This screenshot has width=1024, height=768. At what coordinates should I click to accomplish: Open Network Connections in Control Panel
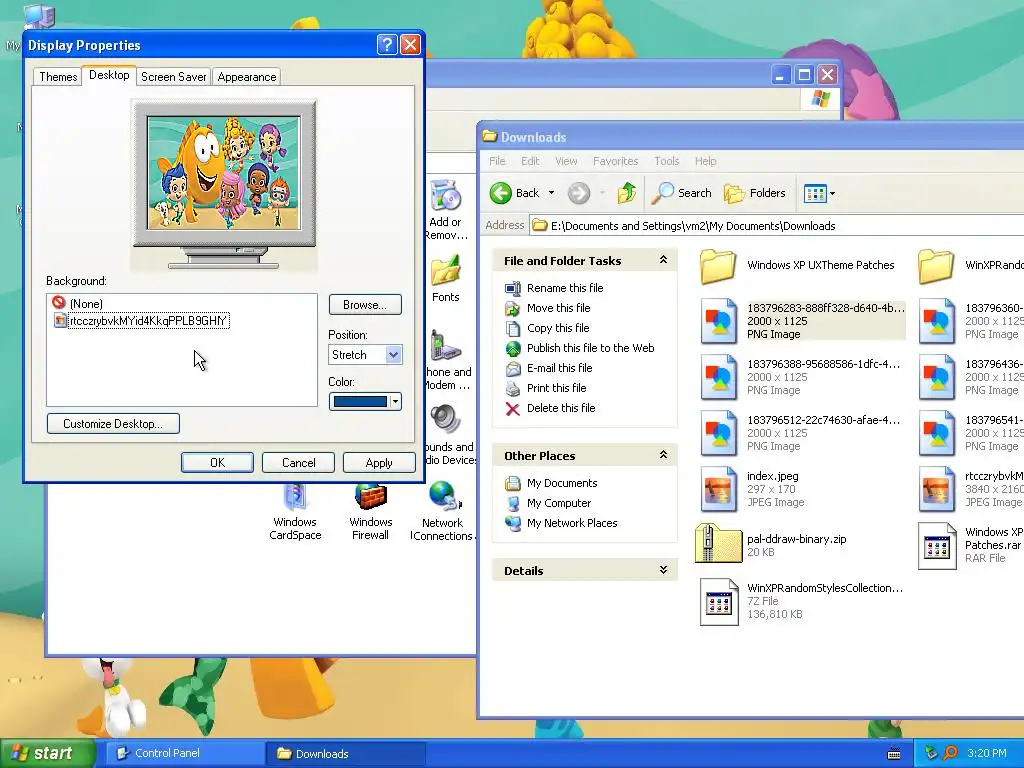point(442,513)
